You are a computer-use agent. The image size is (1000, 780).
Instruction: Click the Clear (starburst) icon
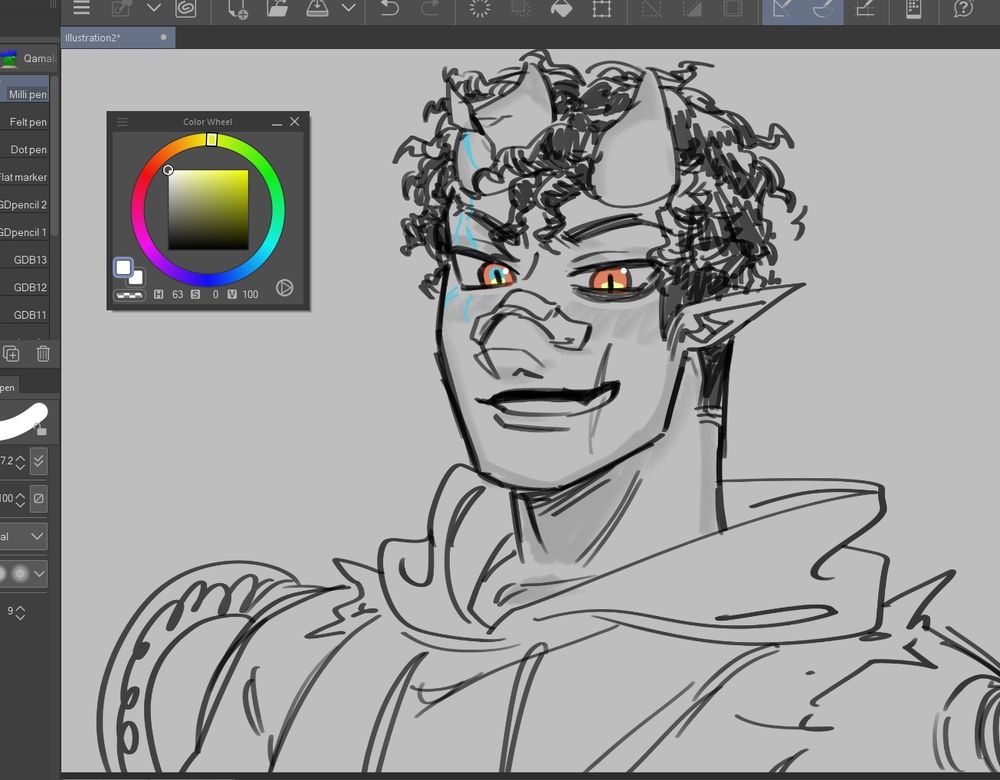click(x=480, y=8)
